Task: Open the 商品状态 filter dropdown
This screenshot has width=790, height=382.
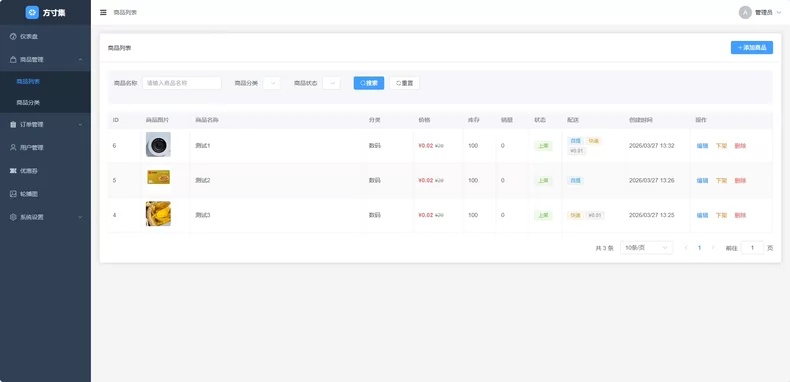Action: 332,83
